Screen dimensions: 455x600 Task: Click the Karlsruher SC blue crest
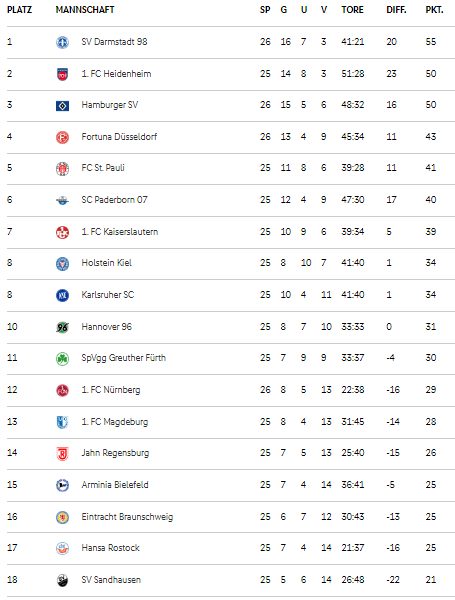tap(62, 295)
